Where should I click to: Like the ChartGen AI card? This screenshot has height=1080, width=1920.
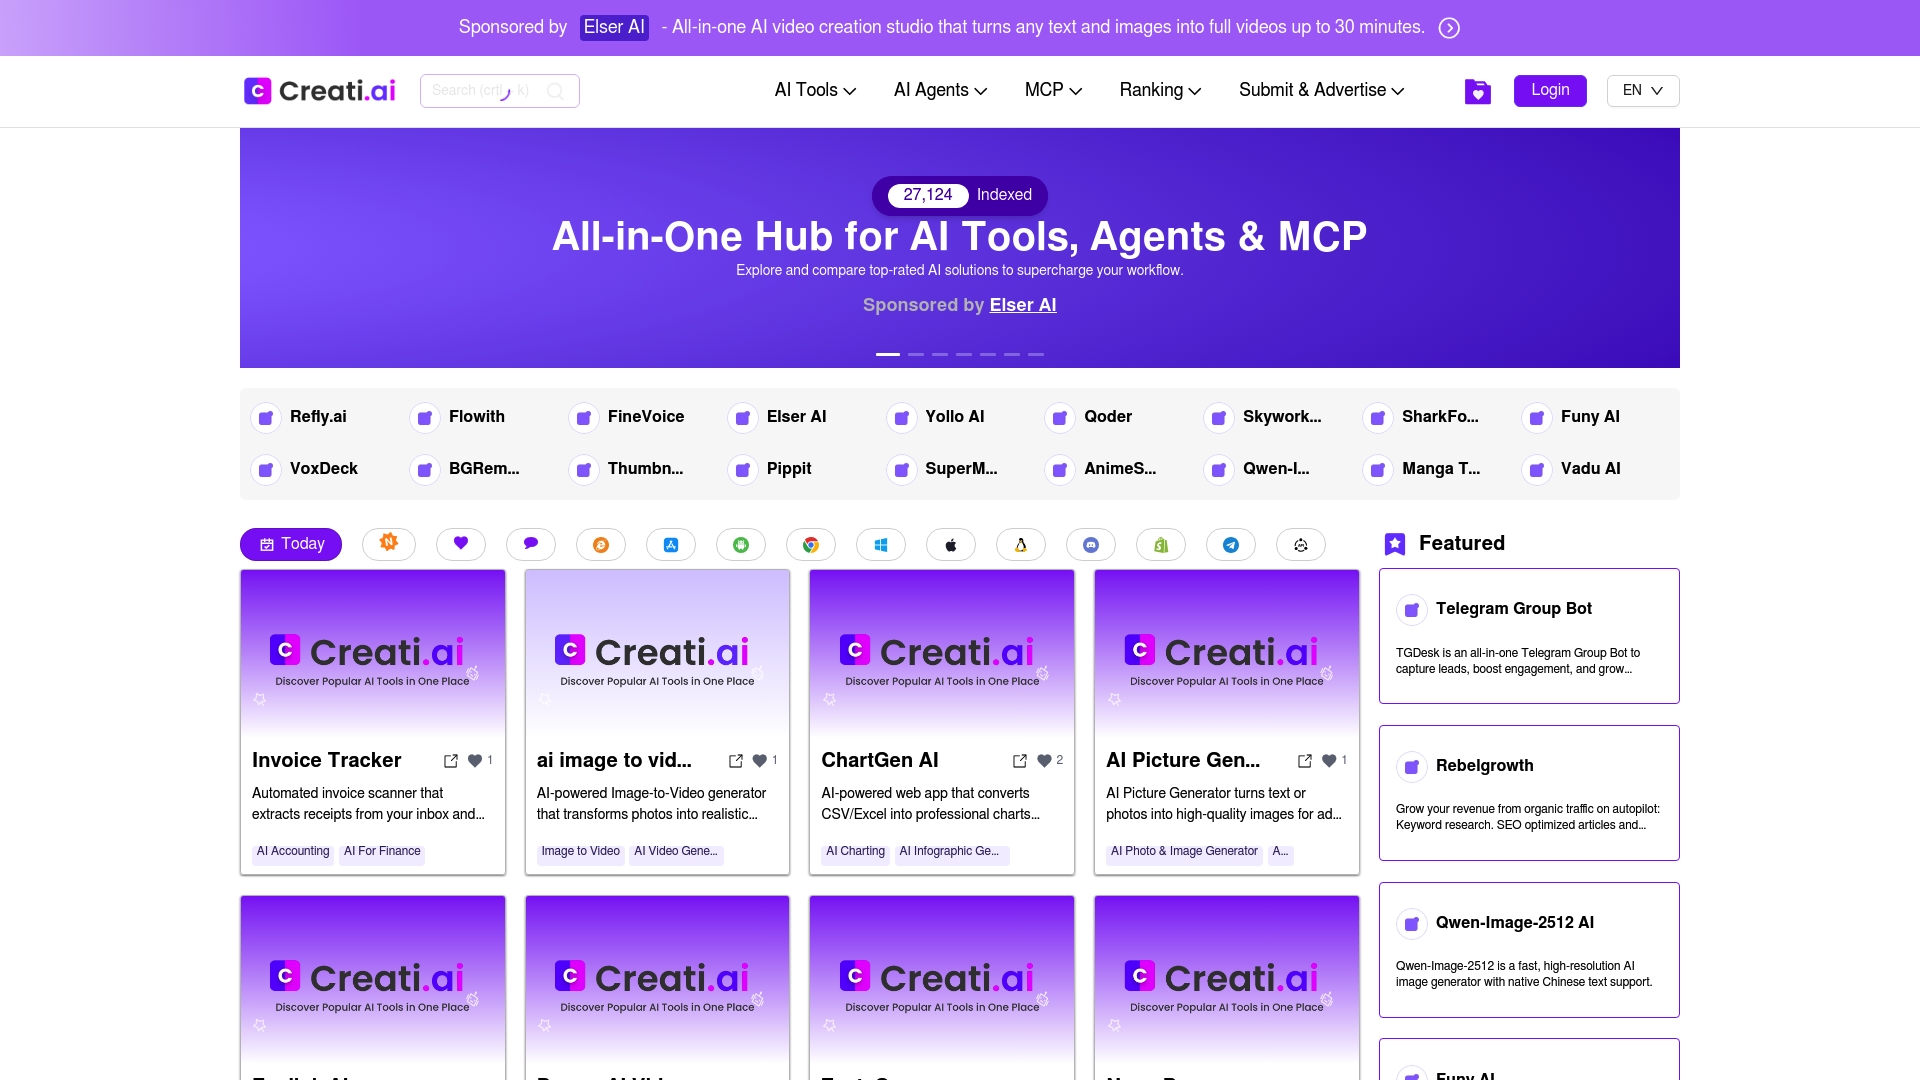pyautogui.click(x=1044, y=760)
